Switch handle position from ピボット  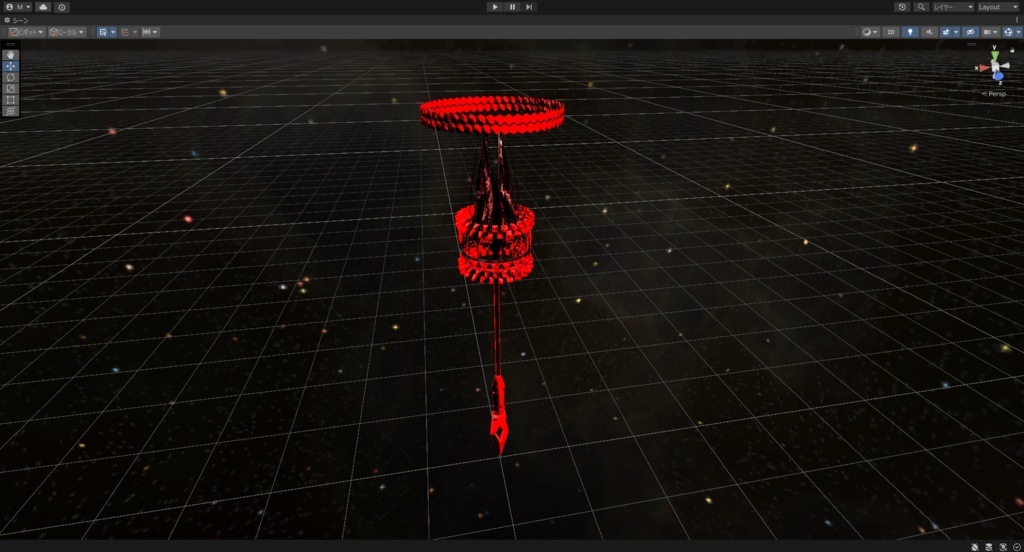pyautogui.click(x=26, y=32)
